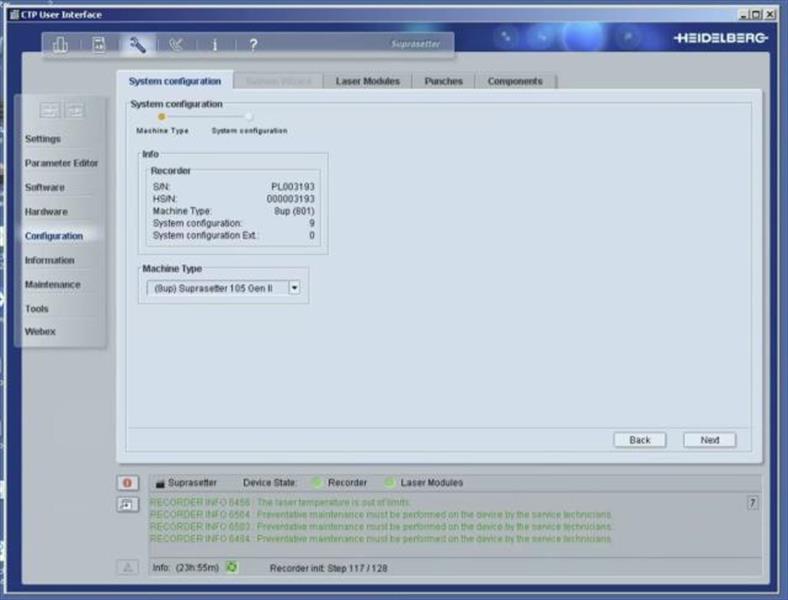The width and height of the screenshot is (788, 600).
Task: Click the Next button
Action: point(710,440)
